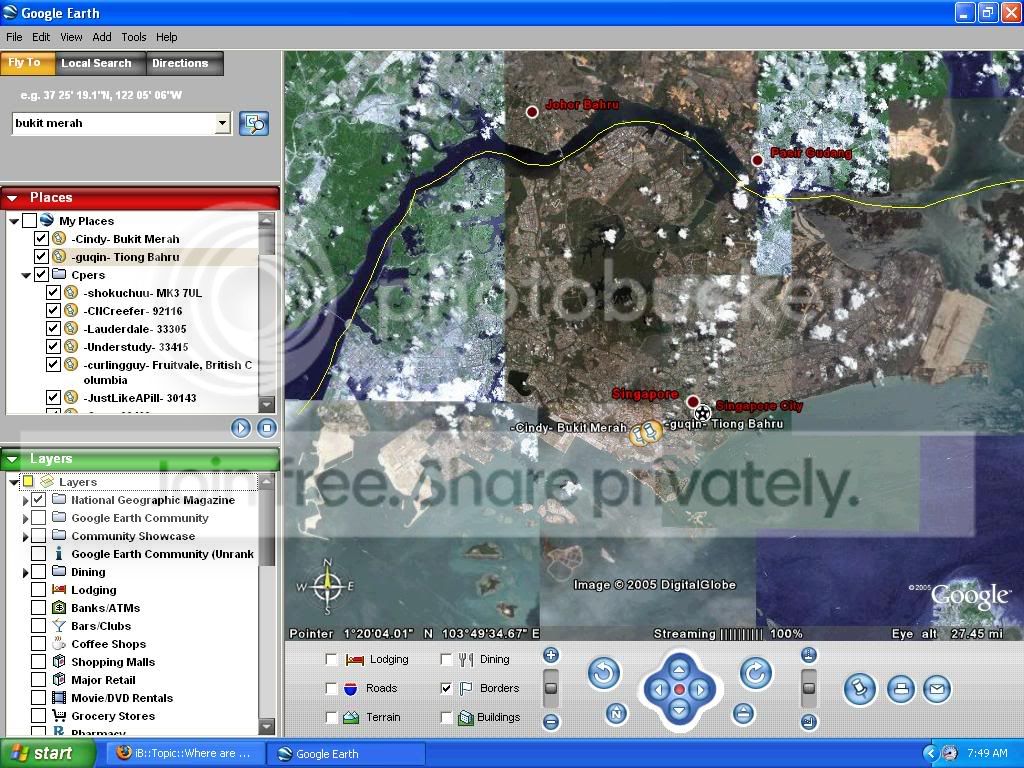The image size is (1024, 768).
Task: Add a placemark with pushpin button
Action: (859, 690)
